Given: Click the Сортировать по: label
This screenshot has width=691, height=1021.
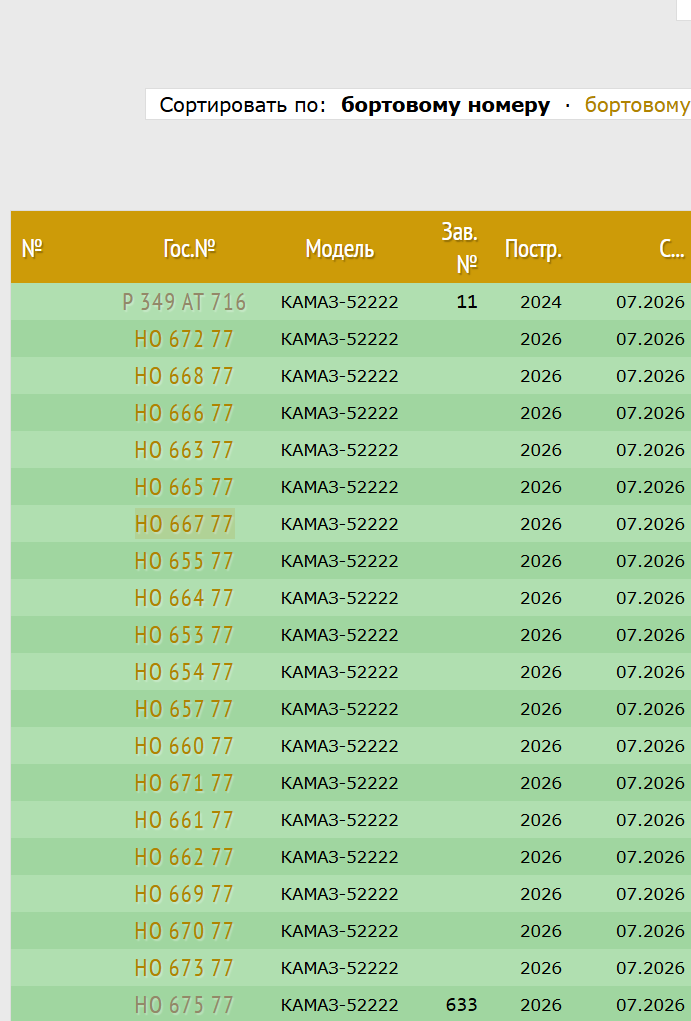Looking at the screenshot, I should pos(242,105).
